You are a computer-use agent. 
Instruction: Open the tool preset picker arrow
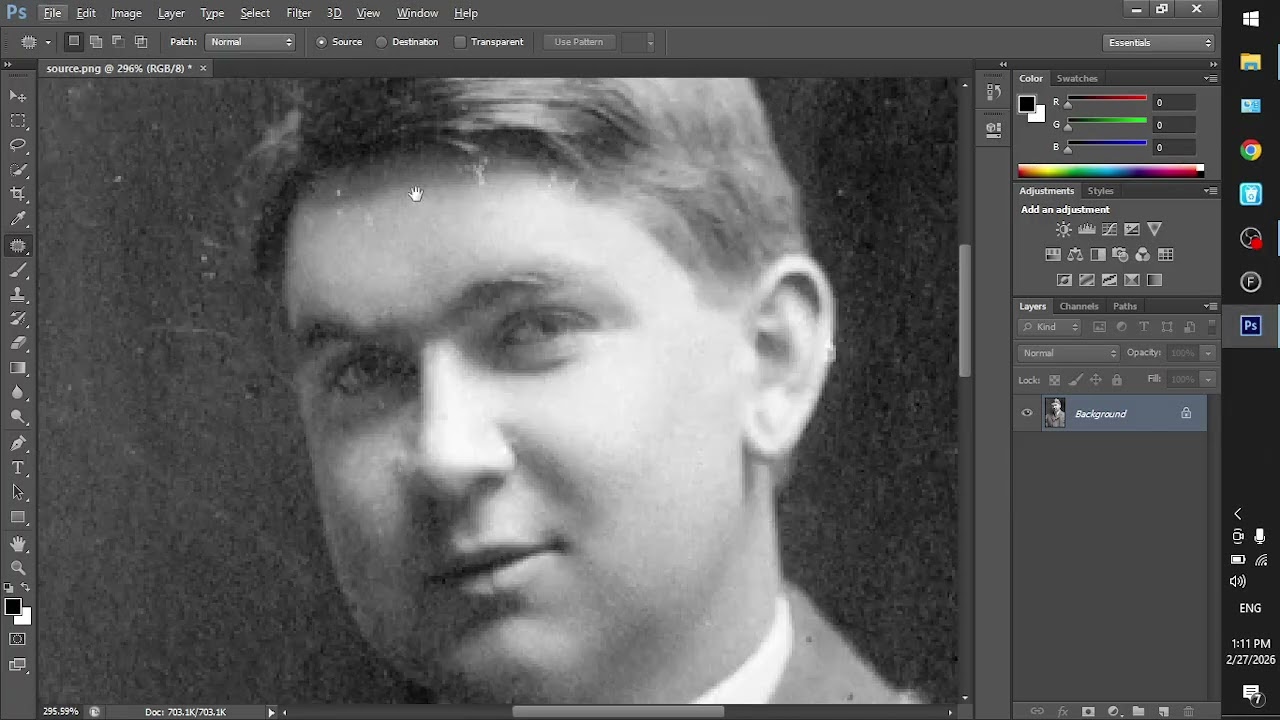tap(48, 42)
